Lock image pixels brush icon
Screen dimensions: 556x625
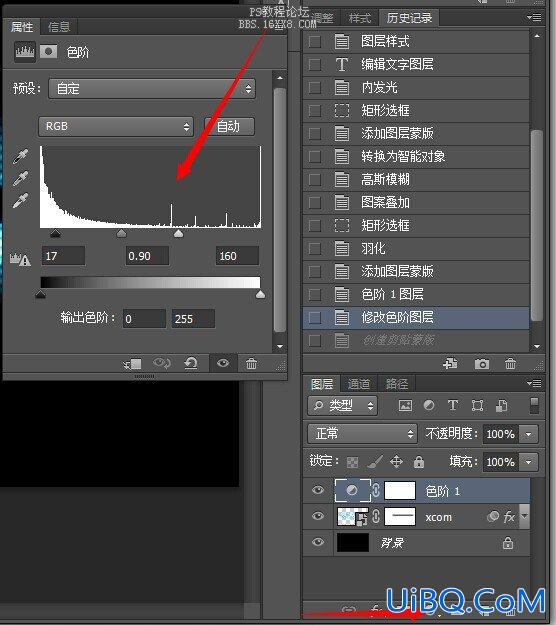[x=375, y=462]
